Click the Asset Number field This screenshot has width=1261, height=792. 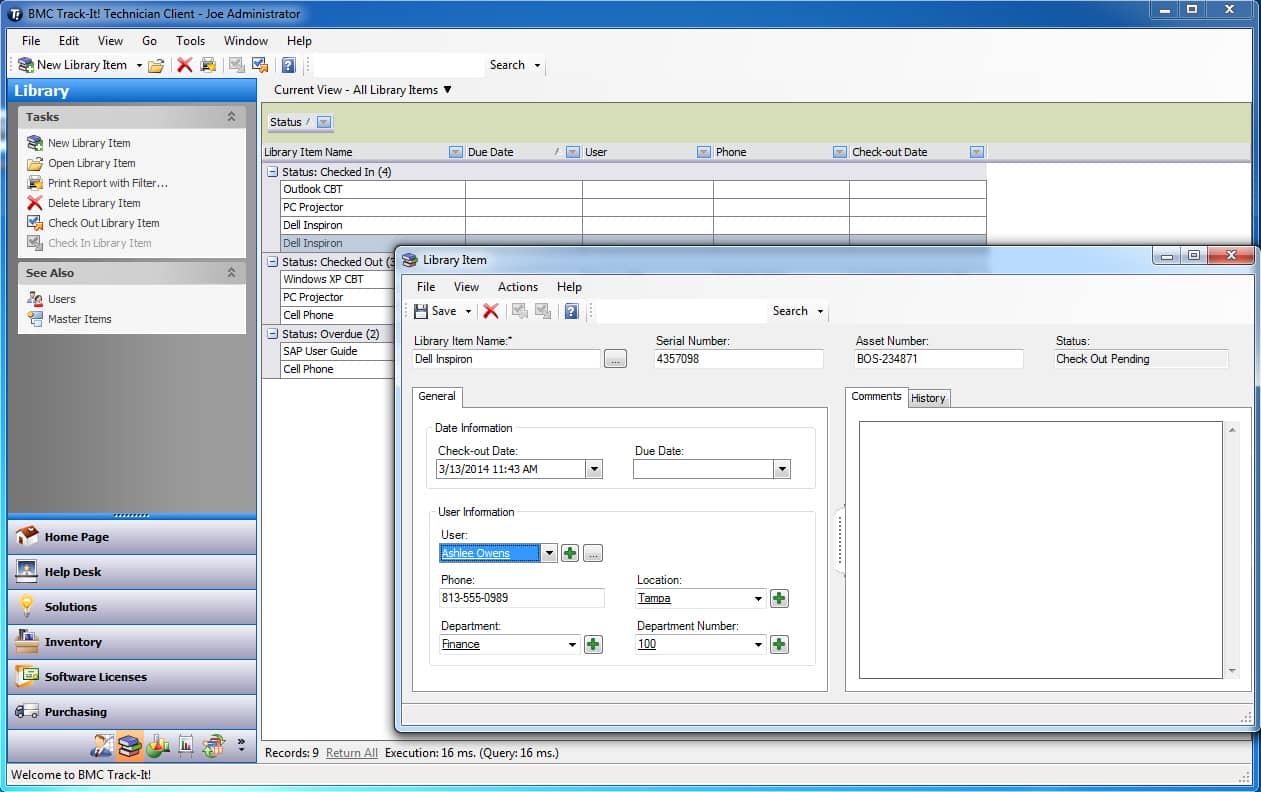pos(939,359)
